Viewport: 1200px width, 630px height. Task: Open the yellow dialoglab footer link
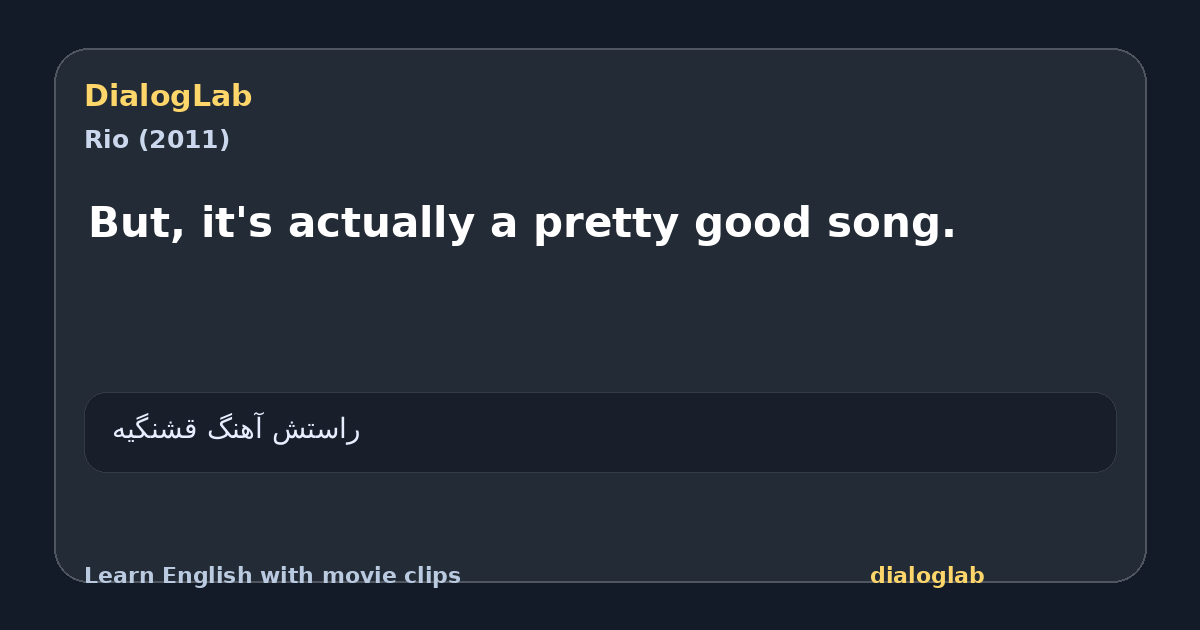[927, 576]
